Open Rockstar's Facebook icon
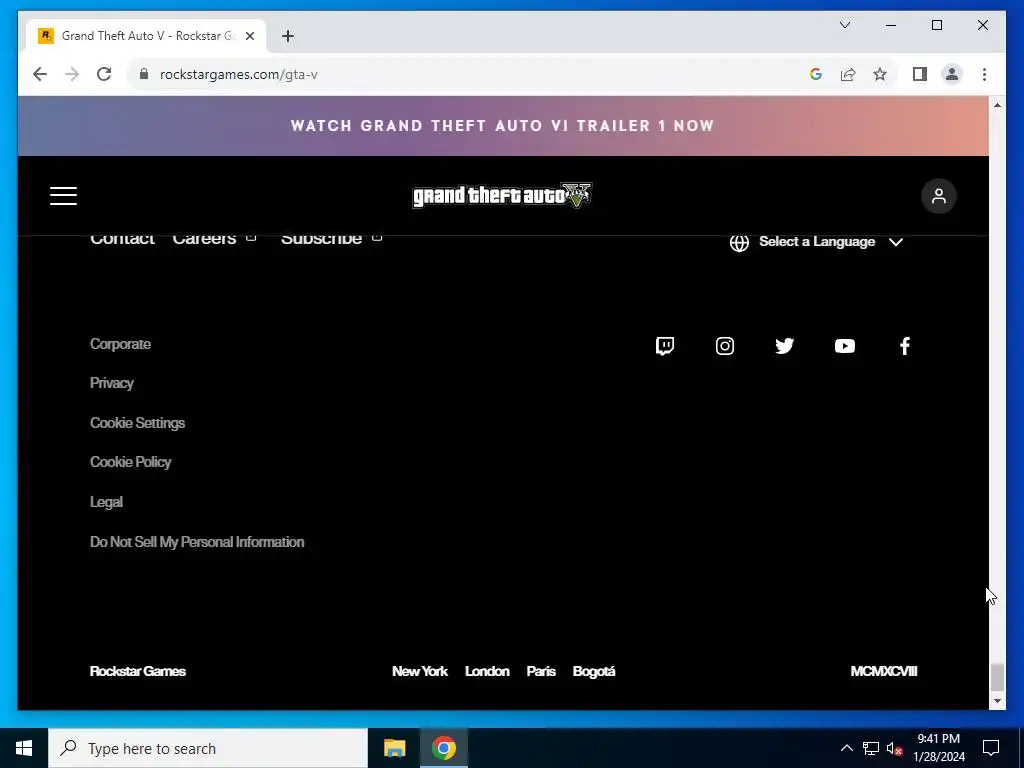The image size is (1024, 768). coord(904,346)
